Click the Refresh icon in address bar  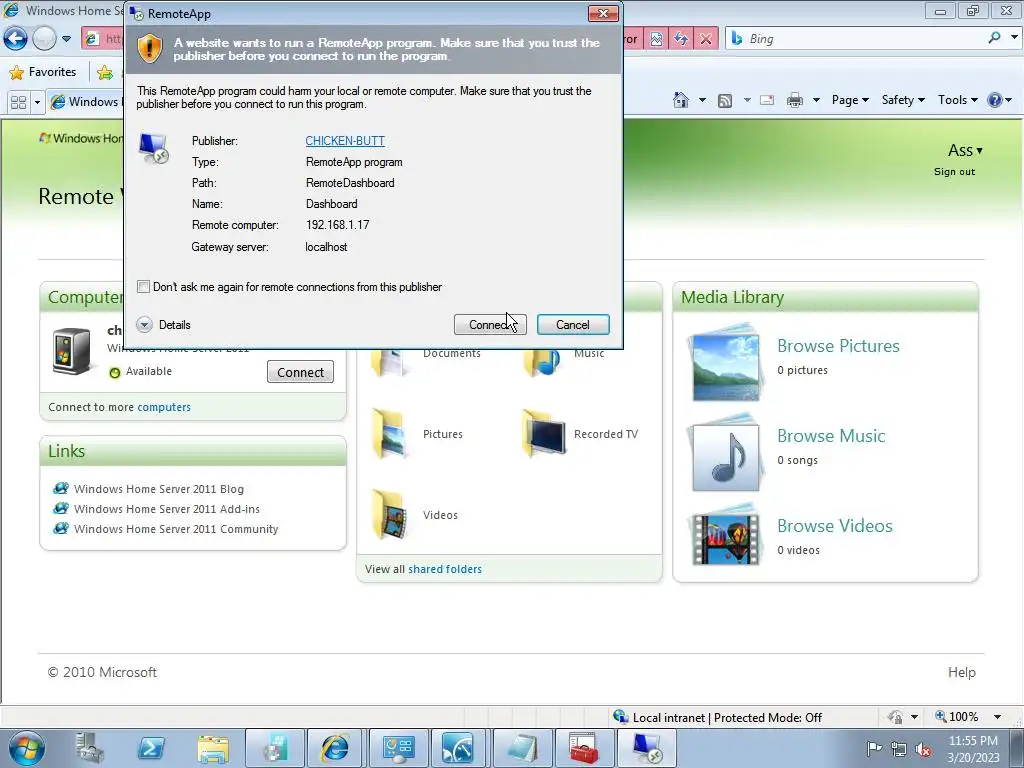681,39
